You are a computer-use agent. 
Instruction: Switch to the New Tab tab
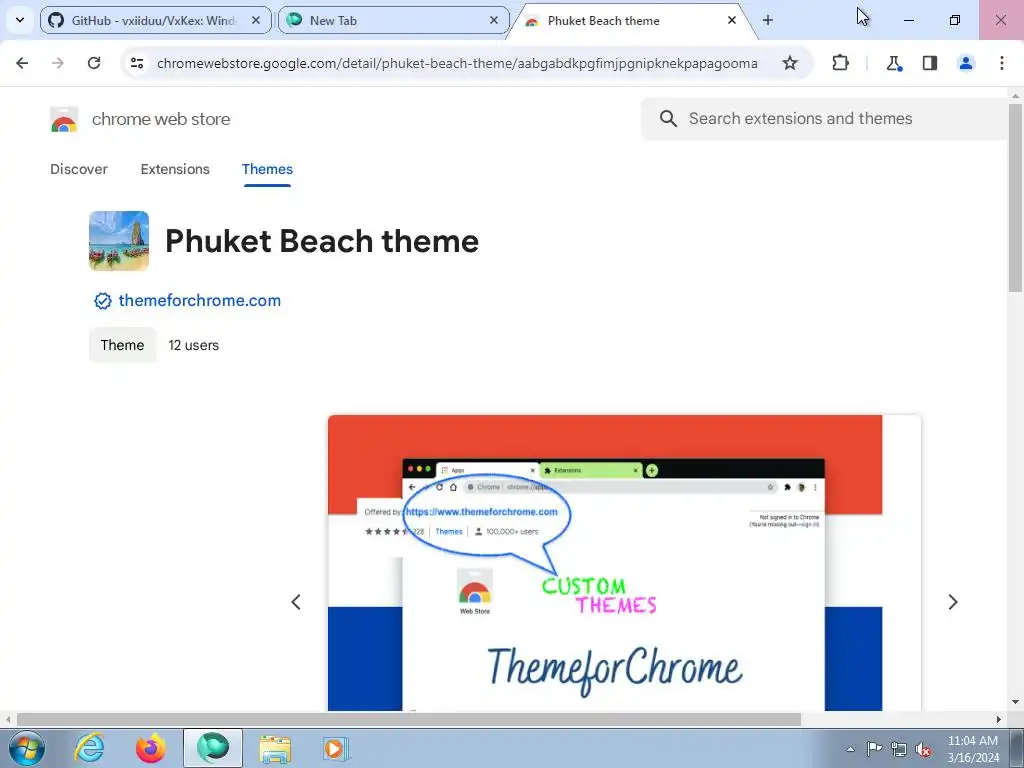pyautogui.click(x=393, y=20)
